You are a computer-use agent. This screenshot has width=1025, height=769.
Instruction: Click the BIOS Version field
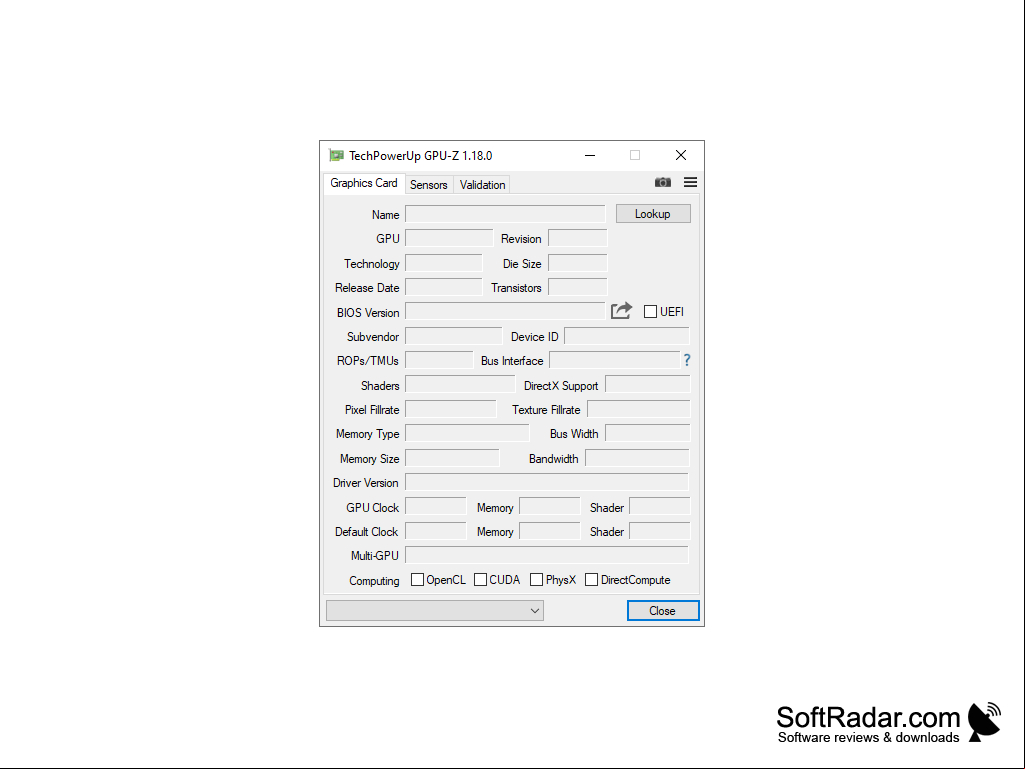(x=505, y=312)
